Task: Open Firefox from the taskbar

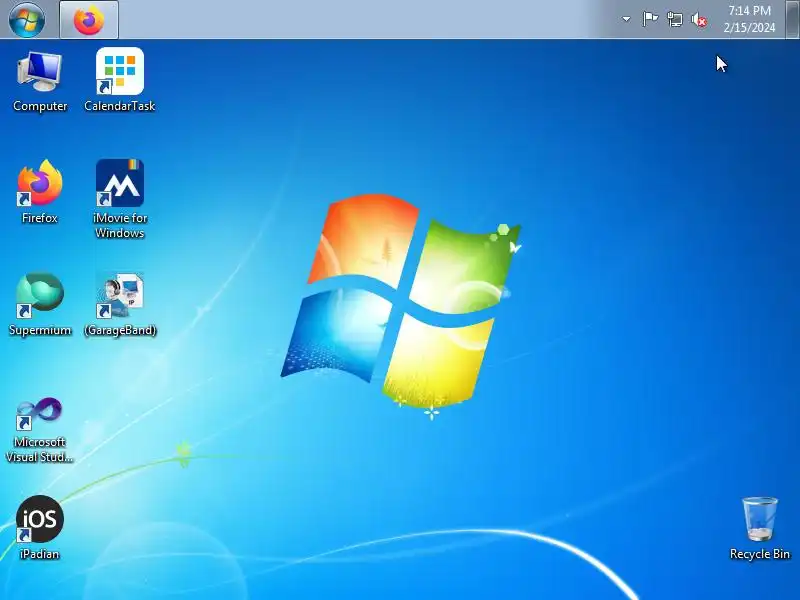Action: pos(89,19)
